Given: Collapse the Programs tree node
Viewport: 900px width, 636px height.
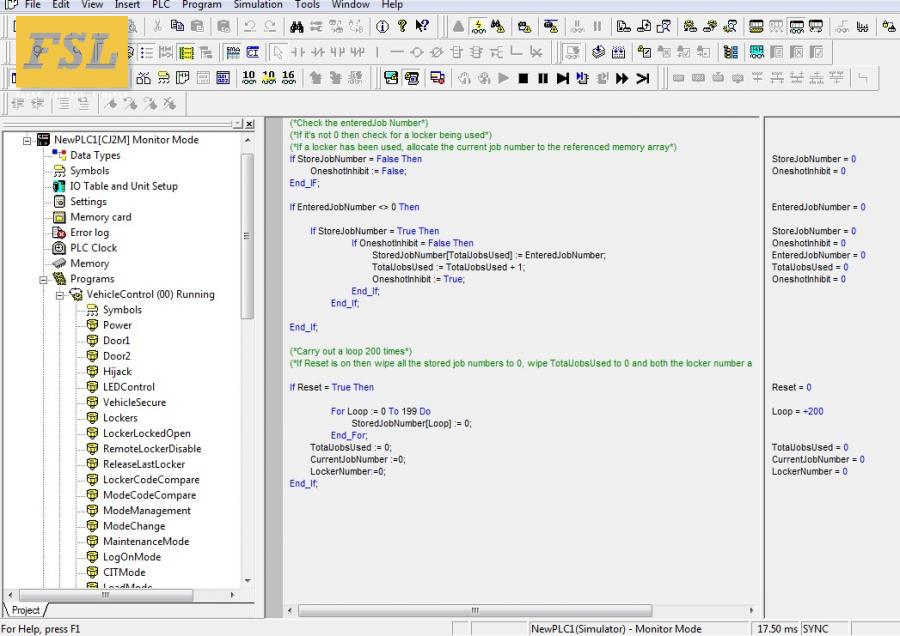Looking at the screenshot, I should pos(43,279).
